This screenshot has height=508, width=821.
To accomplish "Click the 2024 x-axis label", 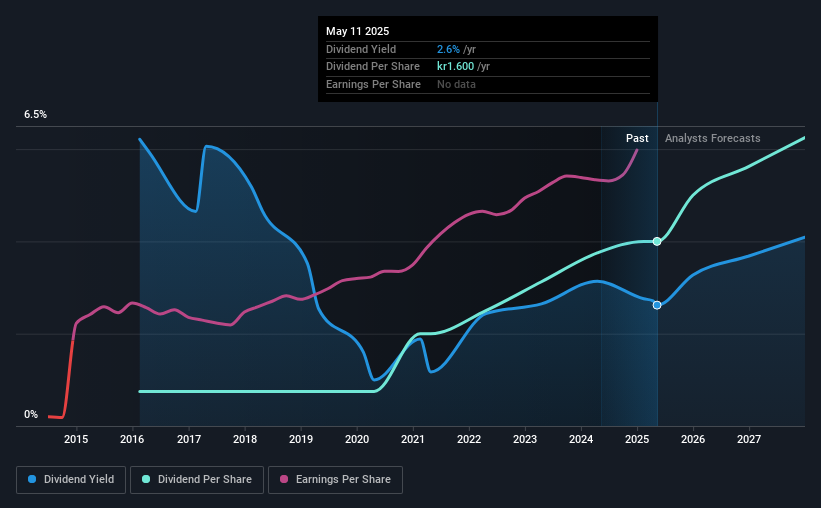I will click(x=581, y=439).
